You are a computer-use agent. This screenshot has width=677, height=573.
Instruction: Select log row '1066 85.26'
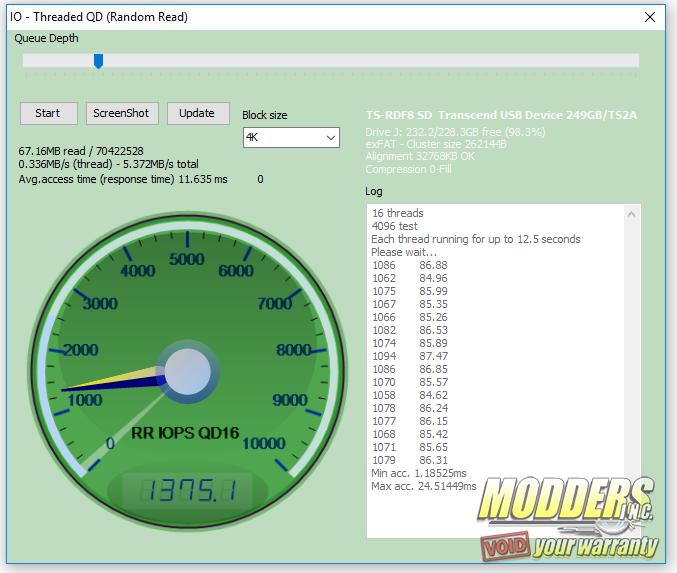410,317
